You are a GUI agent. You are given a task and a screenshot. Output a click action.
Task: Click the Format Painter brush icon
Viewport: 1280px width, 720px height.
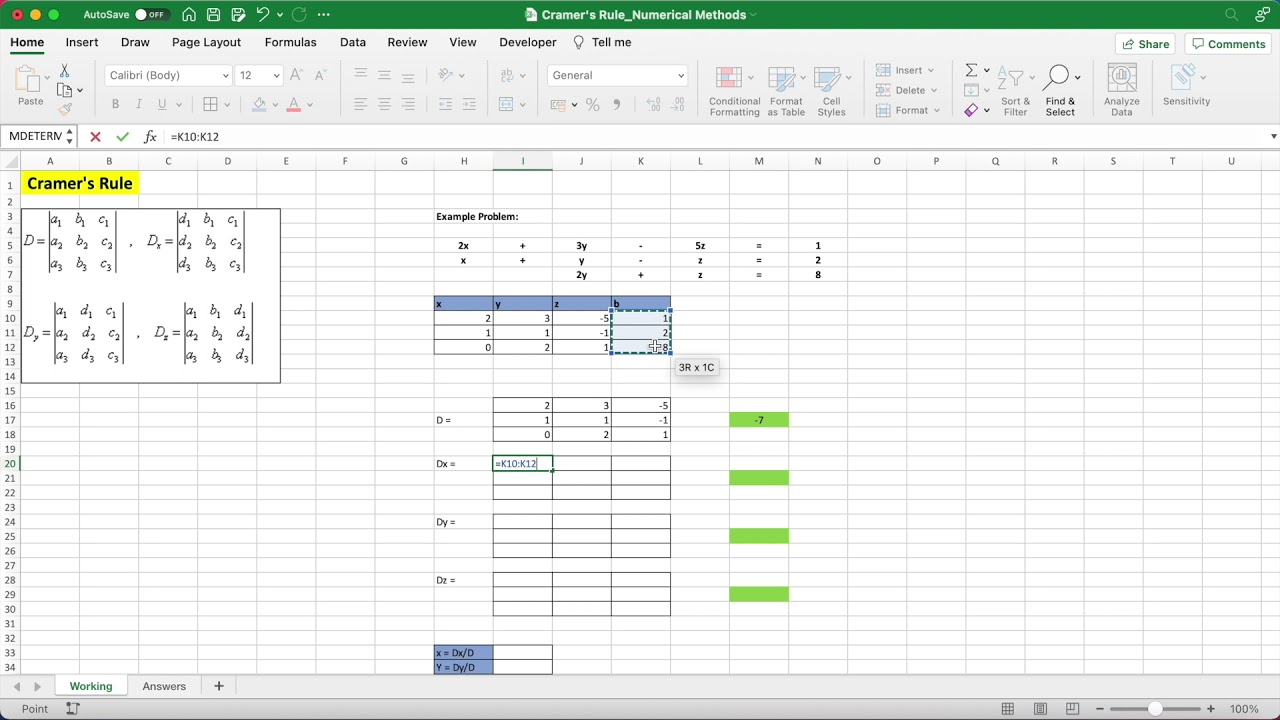[65, 109]
